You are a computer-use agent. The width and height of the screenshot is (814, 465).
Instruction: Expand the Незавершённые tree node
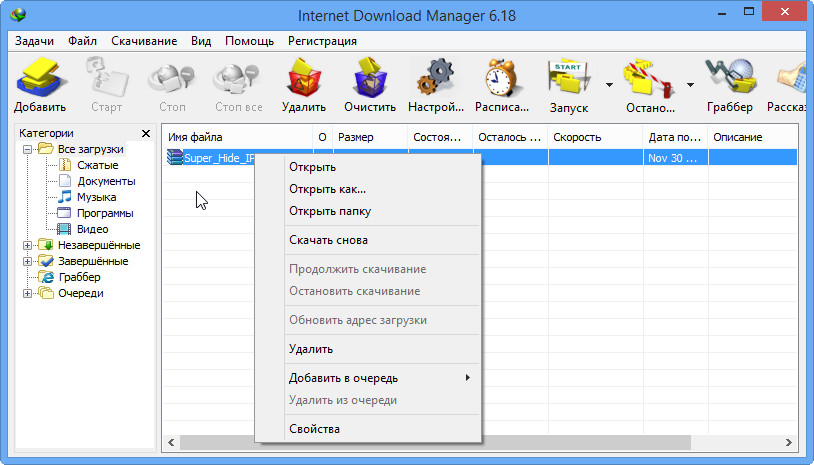(28, 245)
